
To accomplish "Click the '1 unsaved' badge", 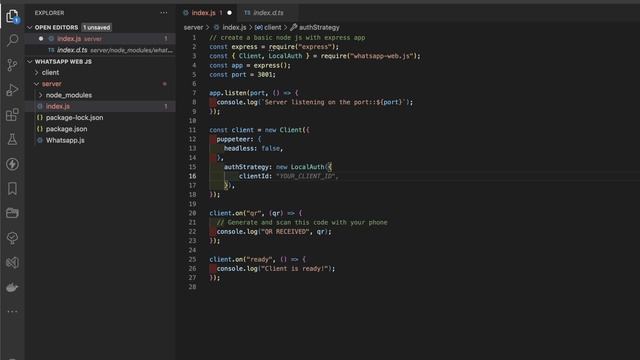I will point(96,27).
